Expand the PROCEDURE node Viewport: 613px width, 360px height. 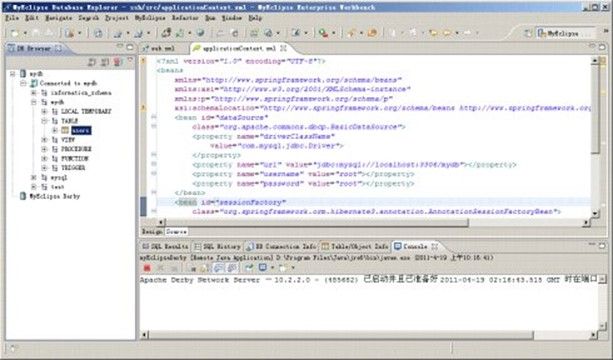tap(44, 149)
